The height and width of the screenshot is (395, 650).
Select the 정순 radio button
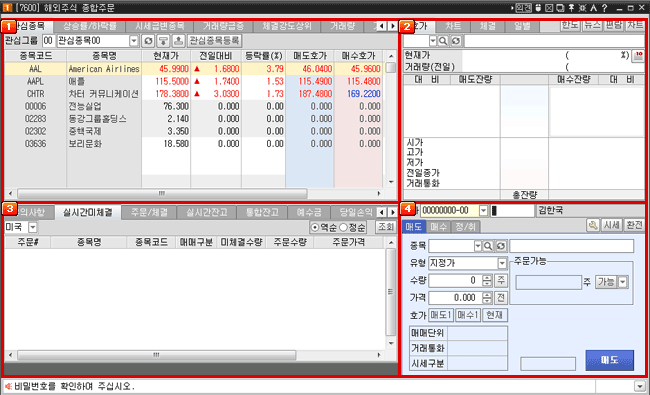point(343,227)
